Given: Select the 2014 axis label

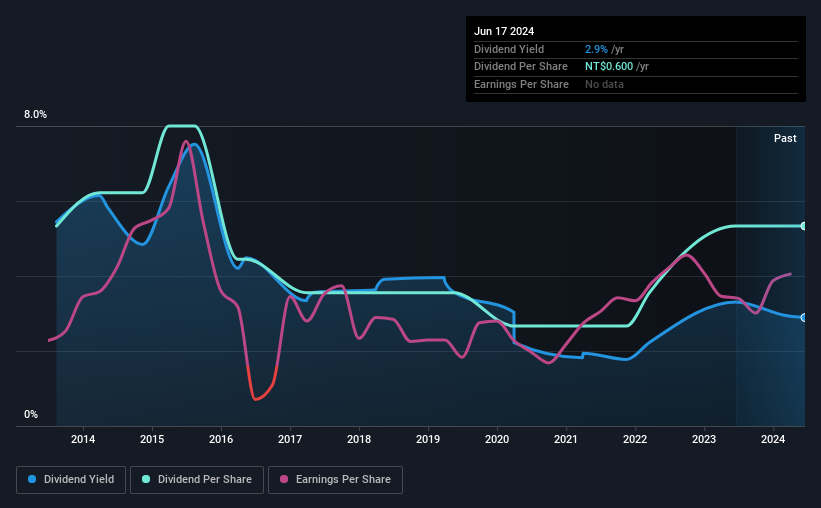Looking at the screenshot, I should tap(83, 439).
